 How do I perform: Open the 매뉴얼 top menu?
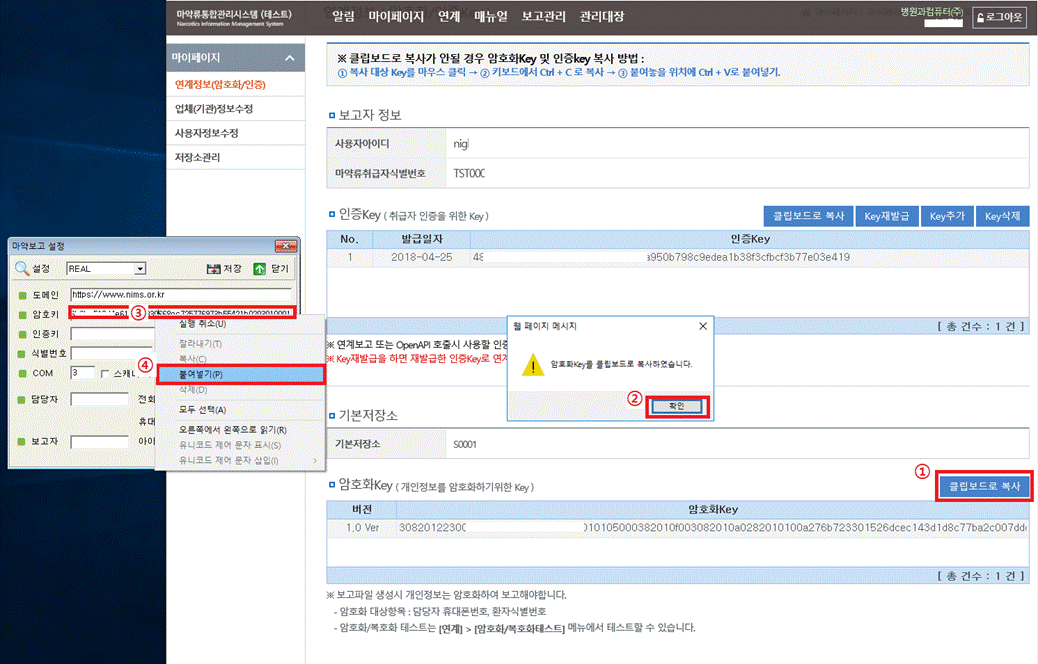(491, 17)
